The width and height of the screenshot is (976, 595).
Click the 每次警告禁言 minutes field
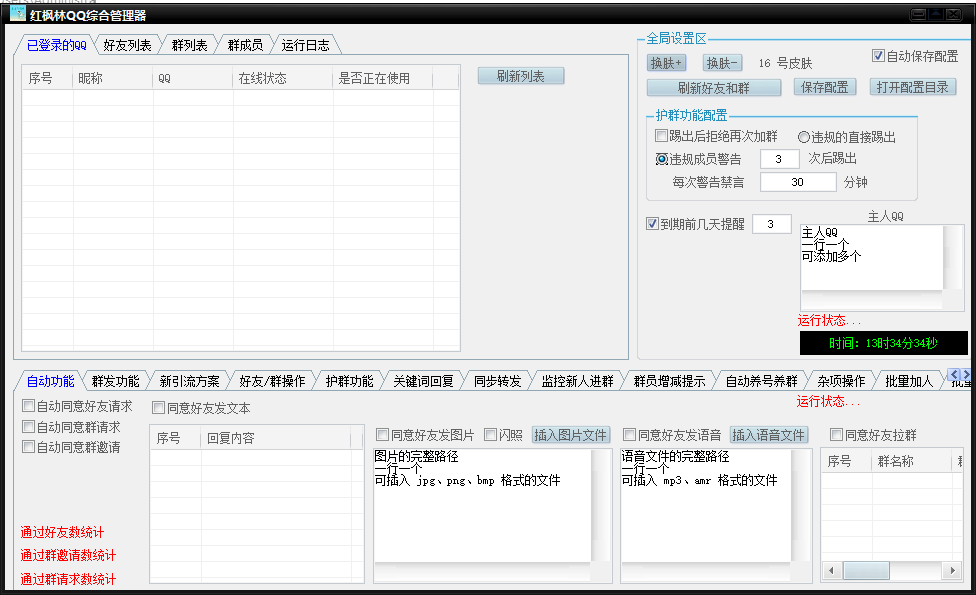tap(798, 182)
